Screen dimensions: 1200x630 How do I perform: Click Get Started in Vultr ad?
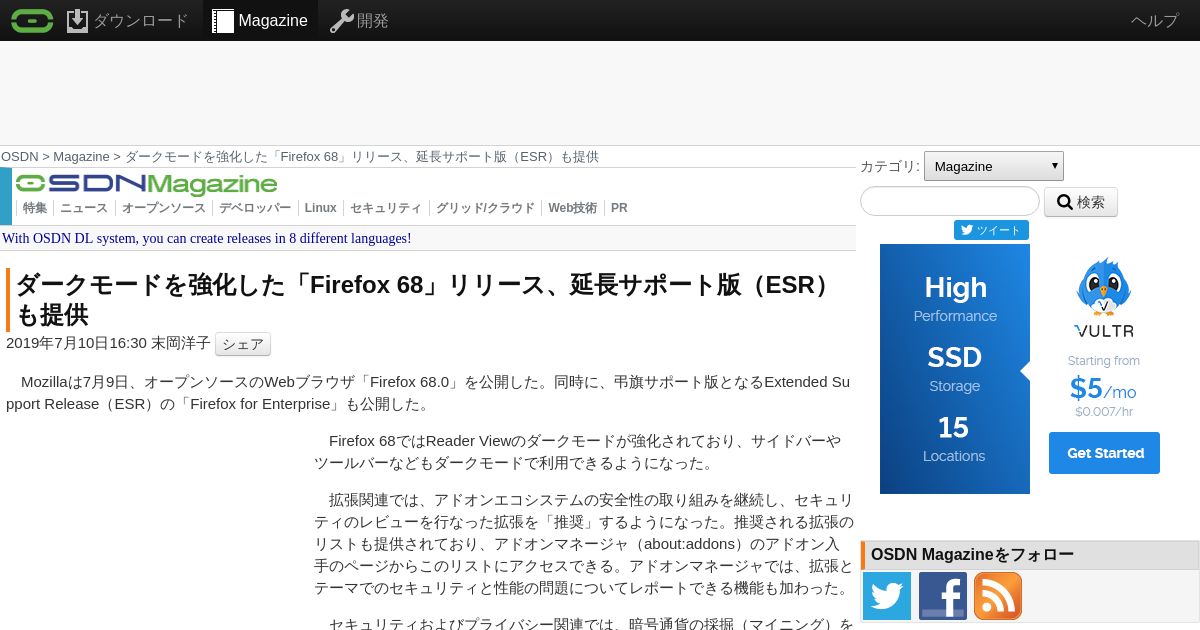pos(1104,453)
